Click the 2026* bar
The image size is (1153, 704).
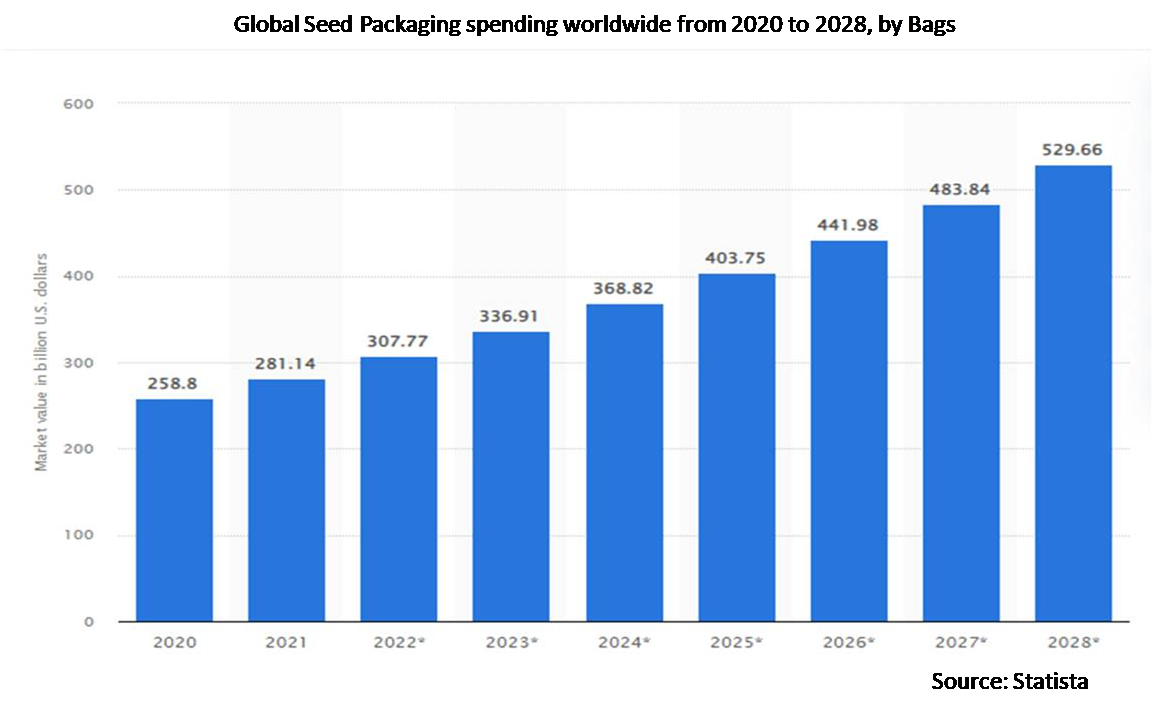click(x=849, y=431)
